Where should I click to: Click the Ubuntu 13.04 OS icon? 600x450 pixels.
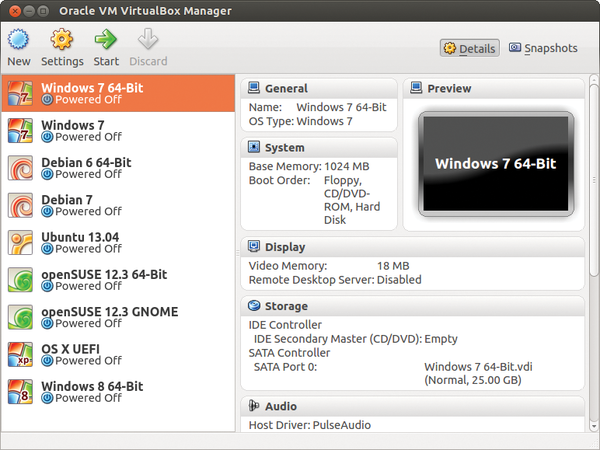20,243
